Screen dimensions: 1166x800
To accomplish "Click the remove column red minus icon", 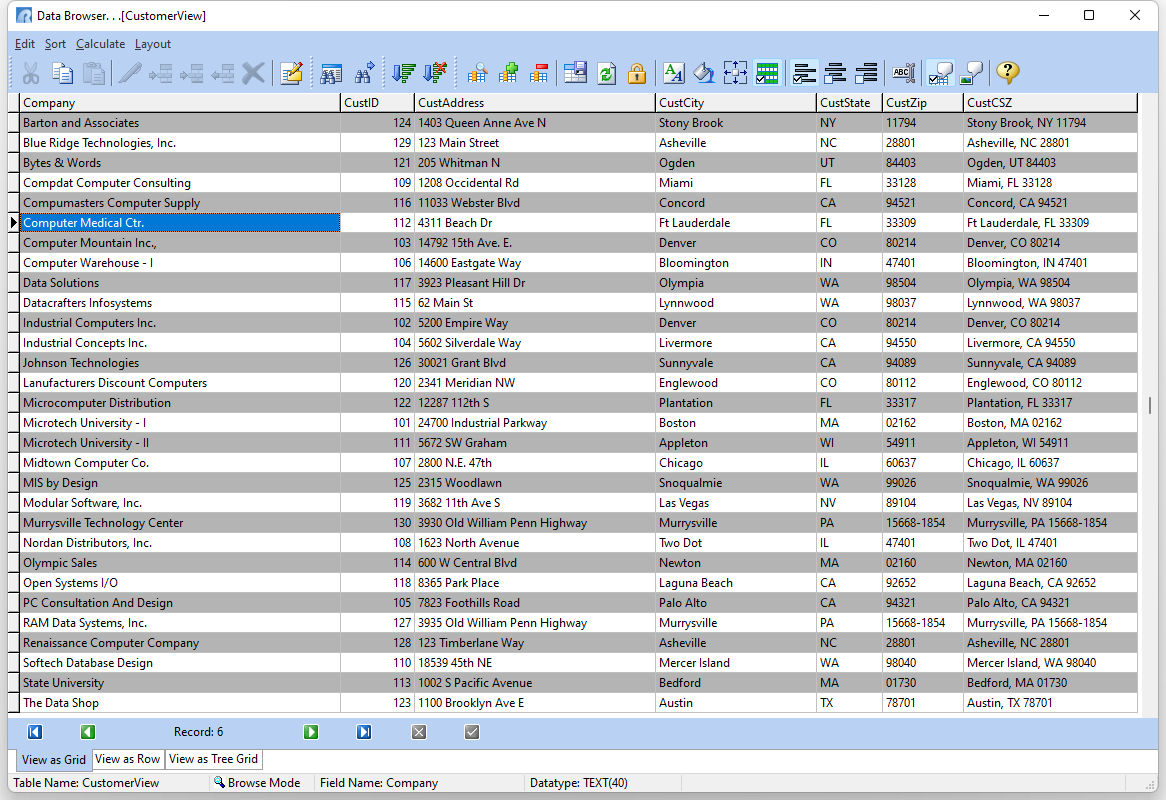I will (x=539, y=73).
